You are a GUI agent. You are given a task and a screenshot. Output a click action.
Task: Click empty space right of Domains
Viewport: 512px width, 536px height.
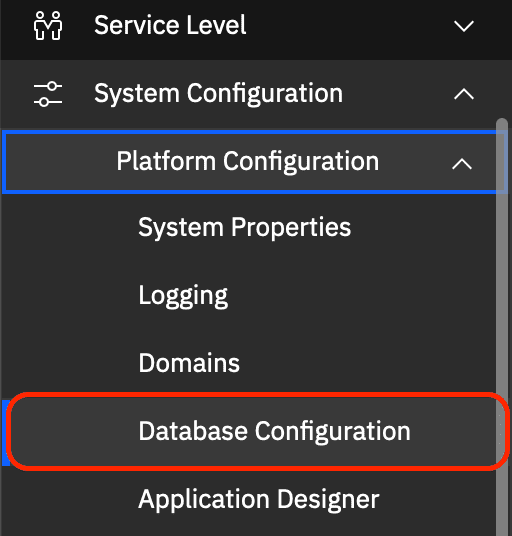pos(367,363)
